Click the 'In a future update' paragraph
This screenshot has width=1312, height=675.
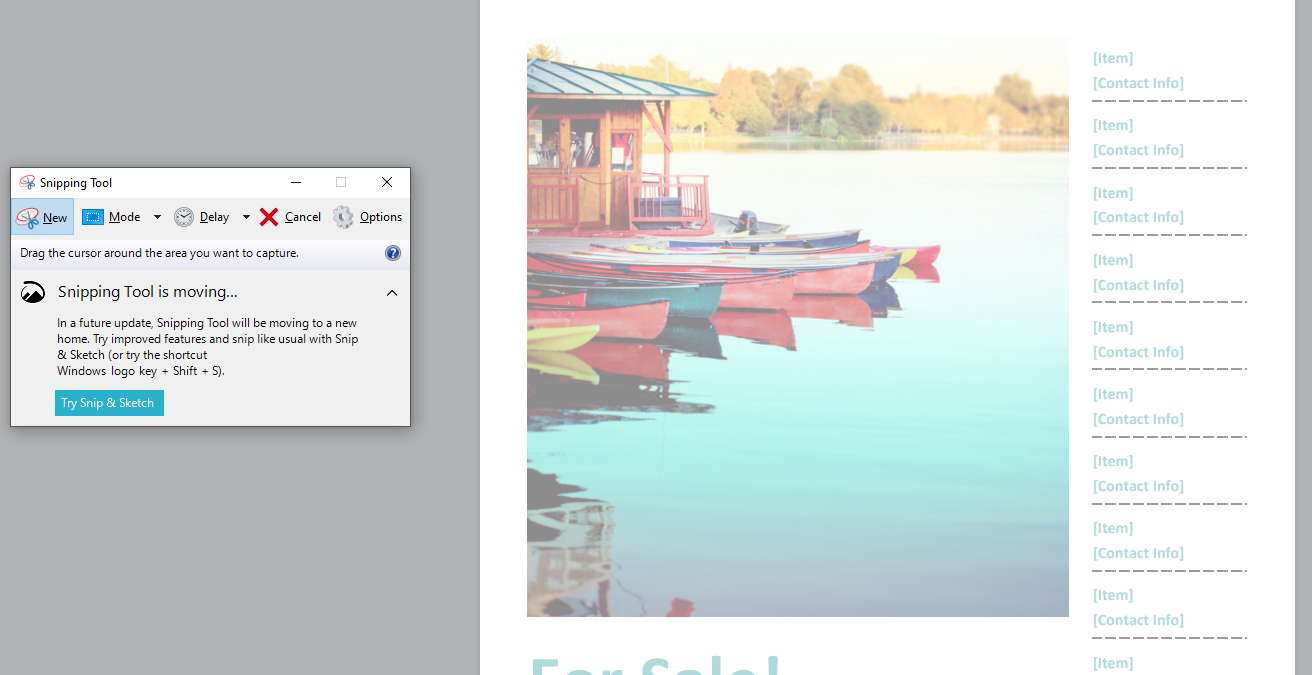pos(207,347)
